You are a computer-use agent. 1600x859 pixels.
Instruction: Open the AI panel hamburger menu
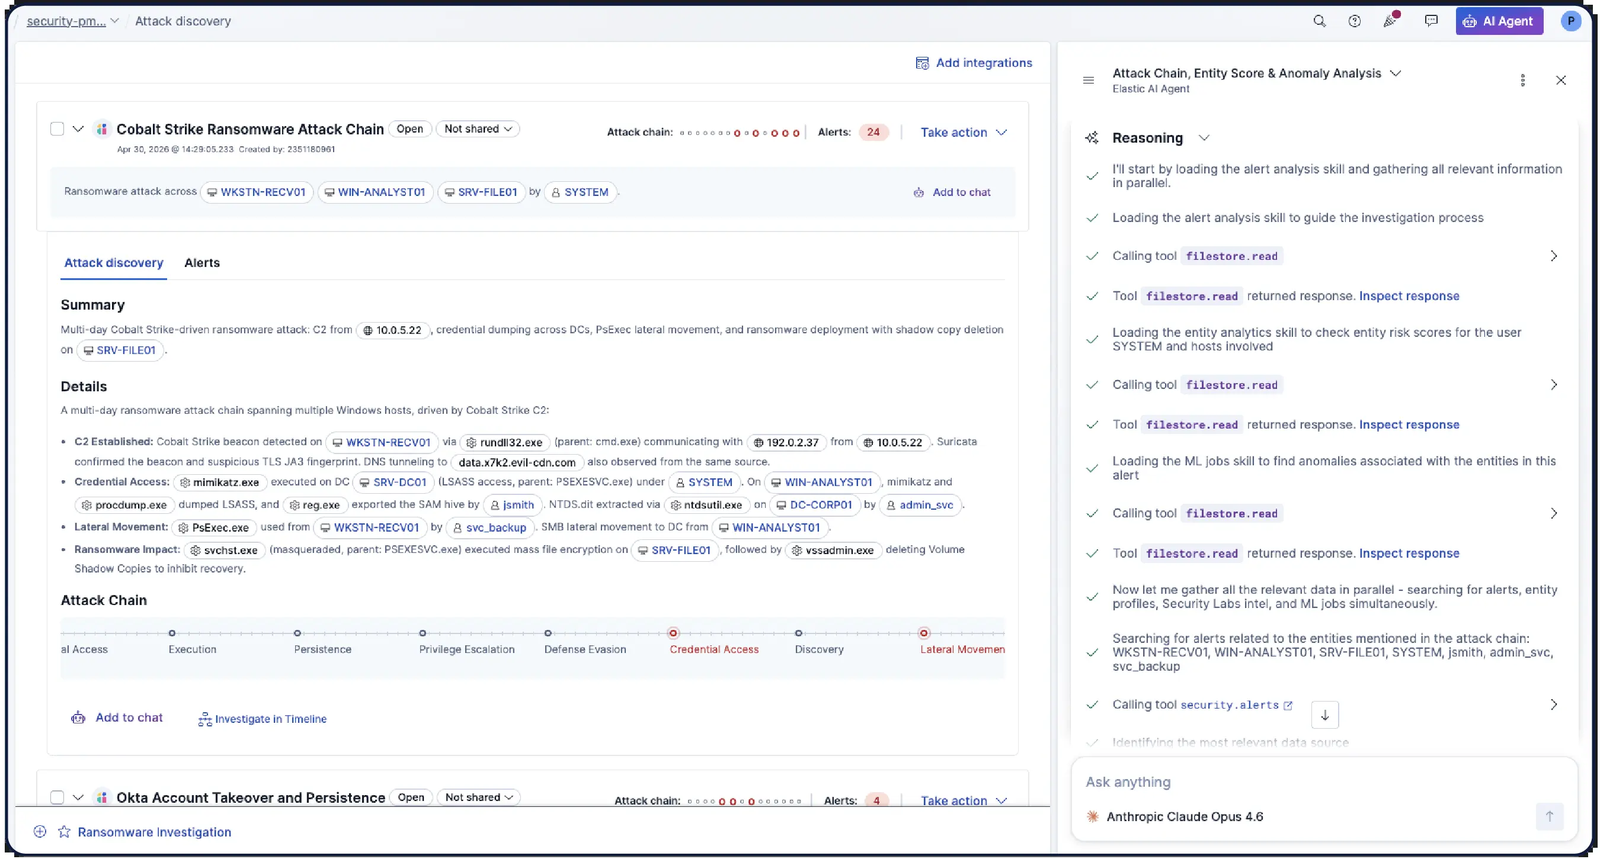tap(1088, 80)
